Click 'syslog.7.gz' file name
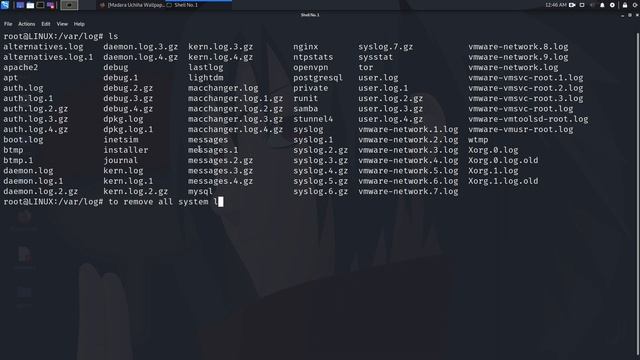Viewport: 640px width, 360px height. [x=386, y=47]
